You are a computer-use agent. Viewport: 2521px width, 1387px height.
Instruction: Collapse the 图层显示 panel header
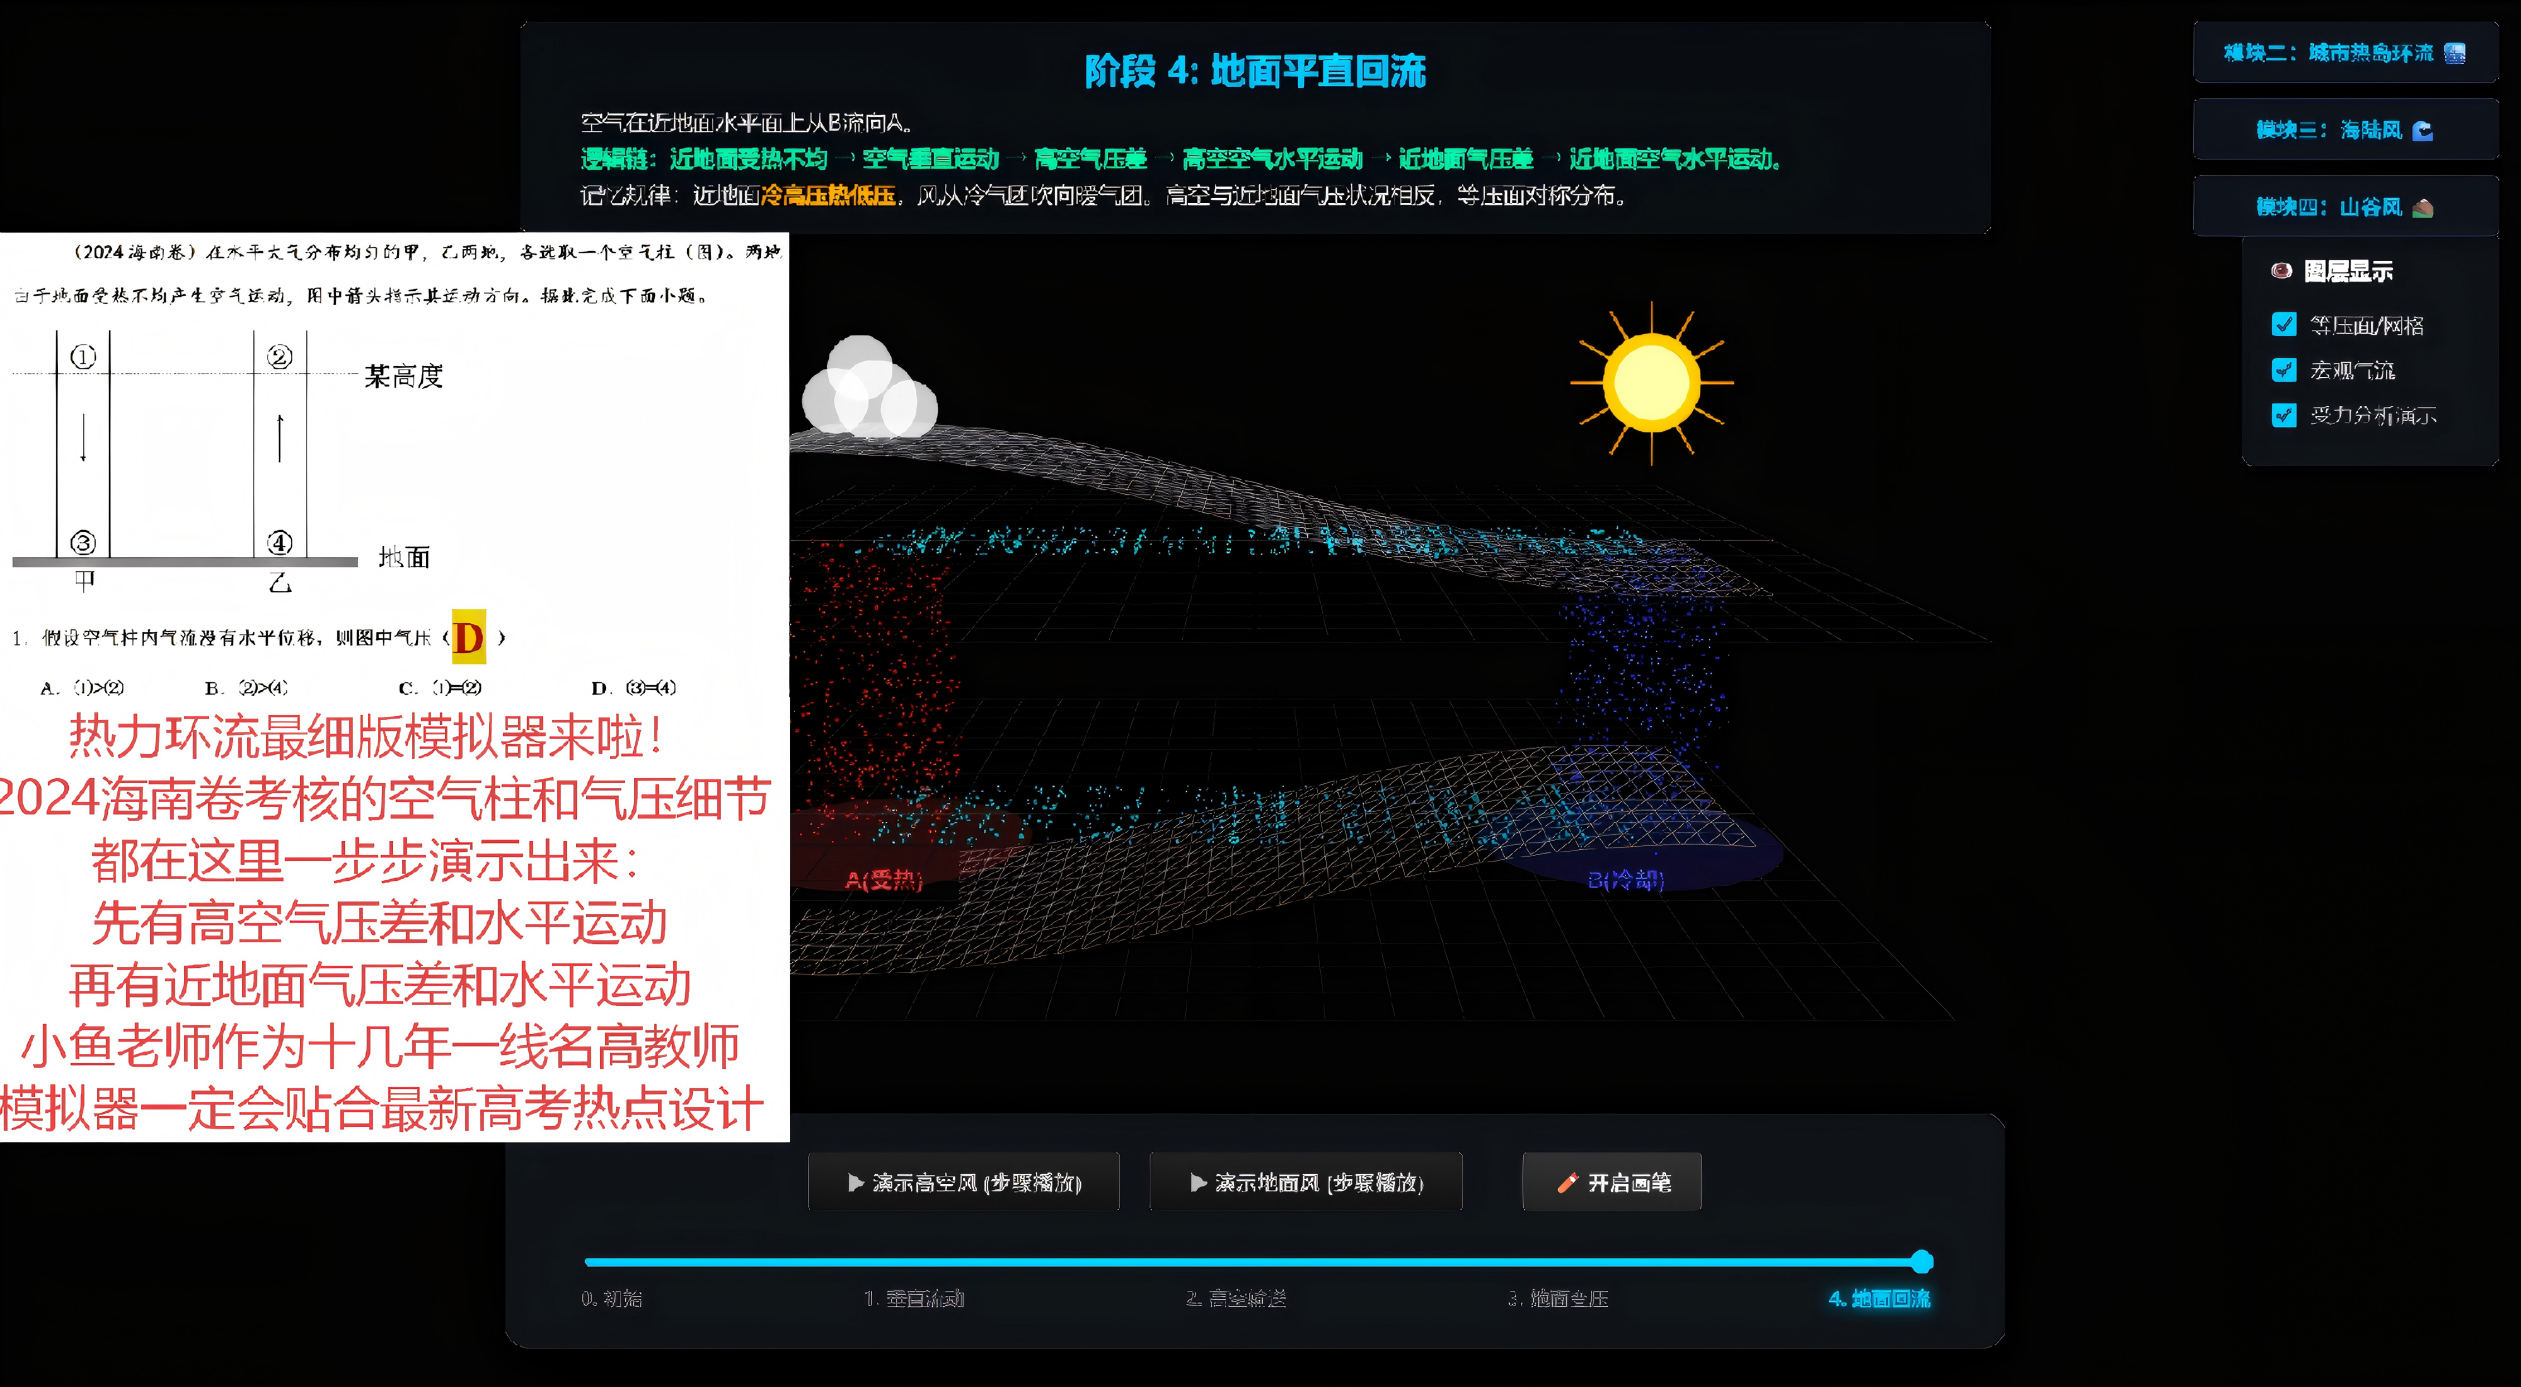[2348, 271]
